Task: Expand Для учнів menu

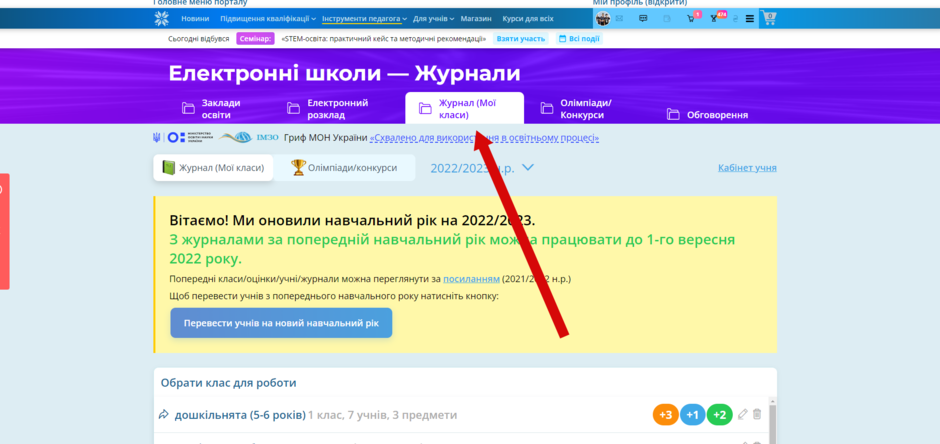Action: click(433, 19)
